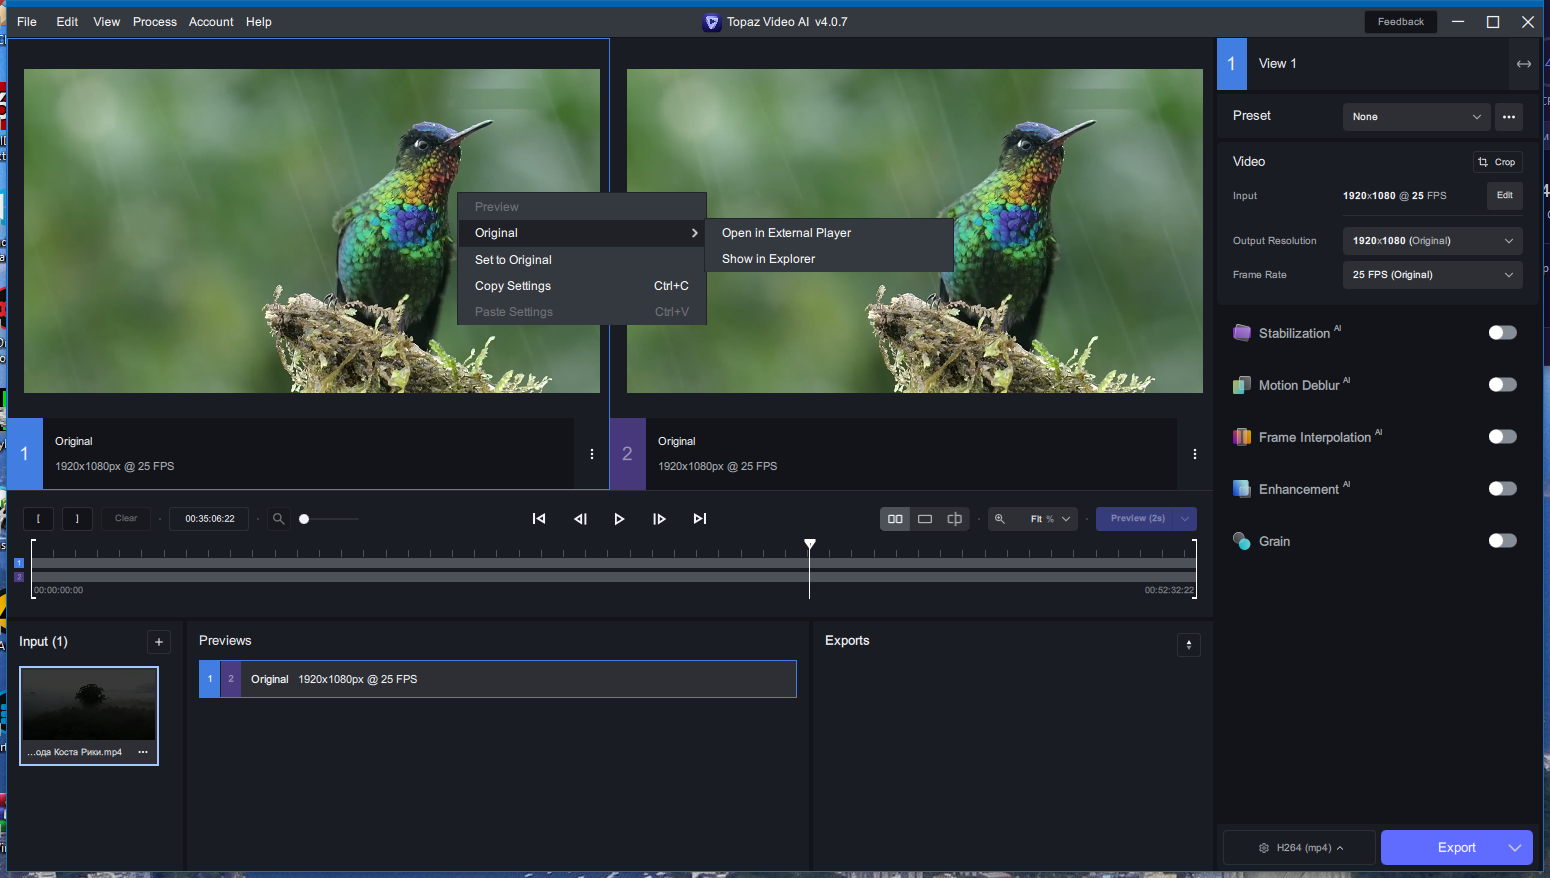Click the input Edit button
Image resolution: width=1550 pixels, height=878 pixels.
coord(1505,196)
